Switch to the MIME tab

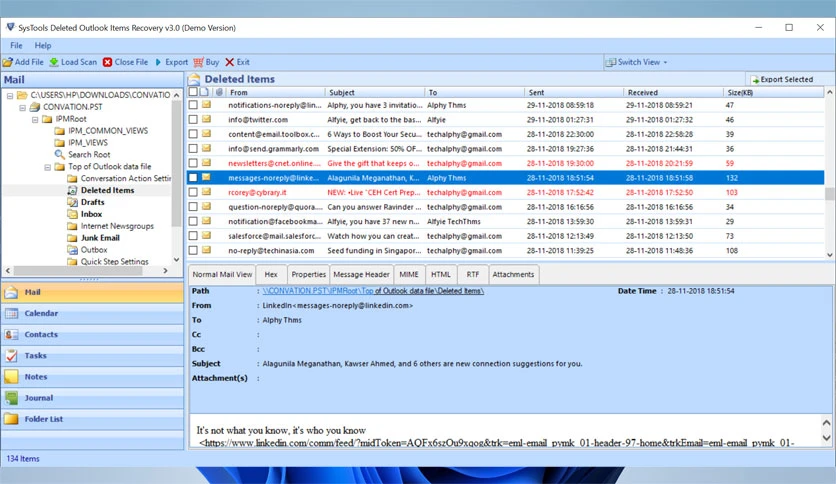[409, 275]
